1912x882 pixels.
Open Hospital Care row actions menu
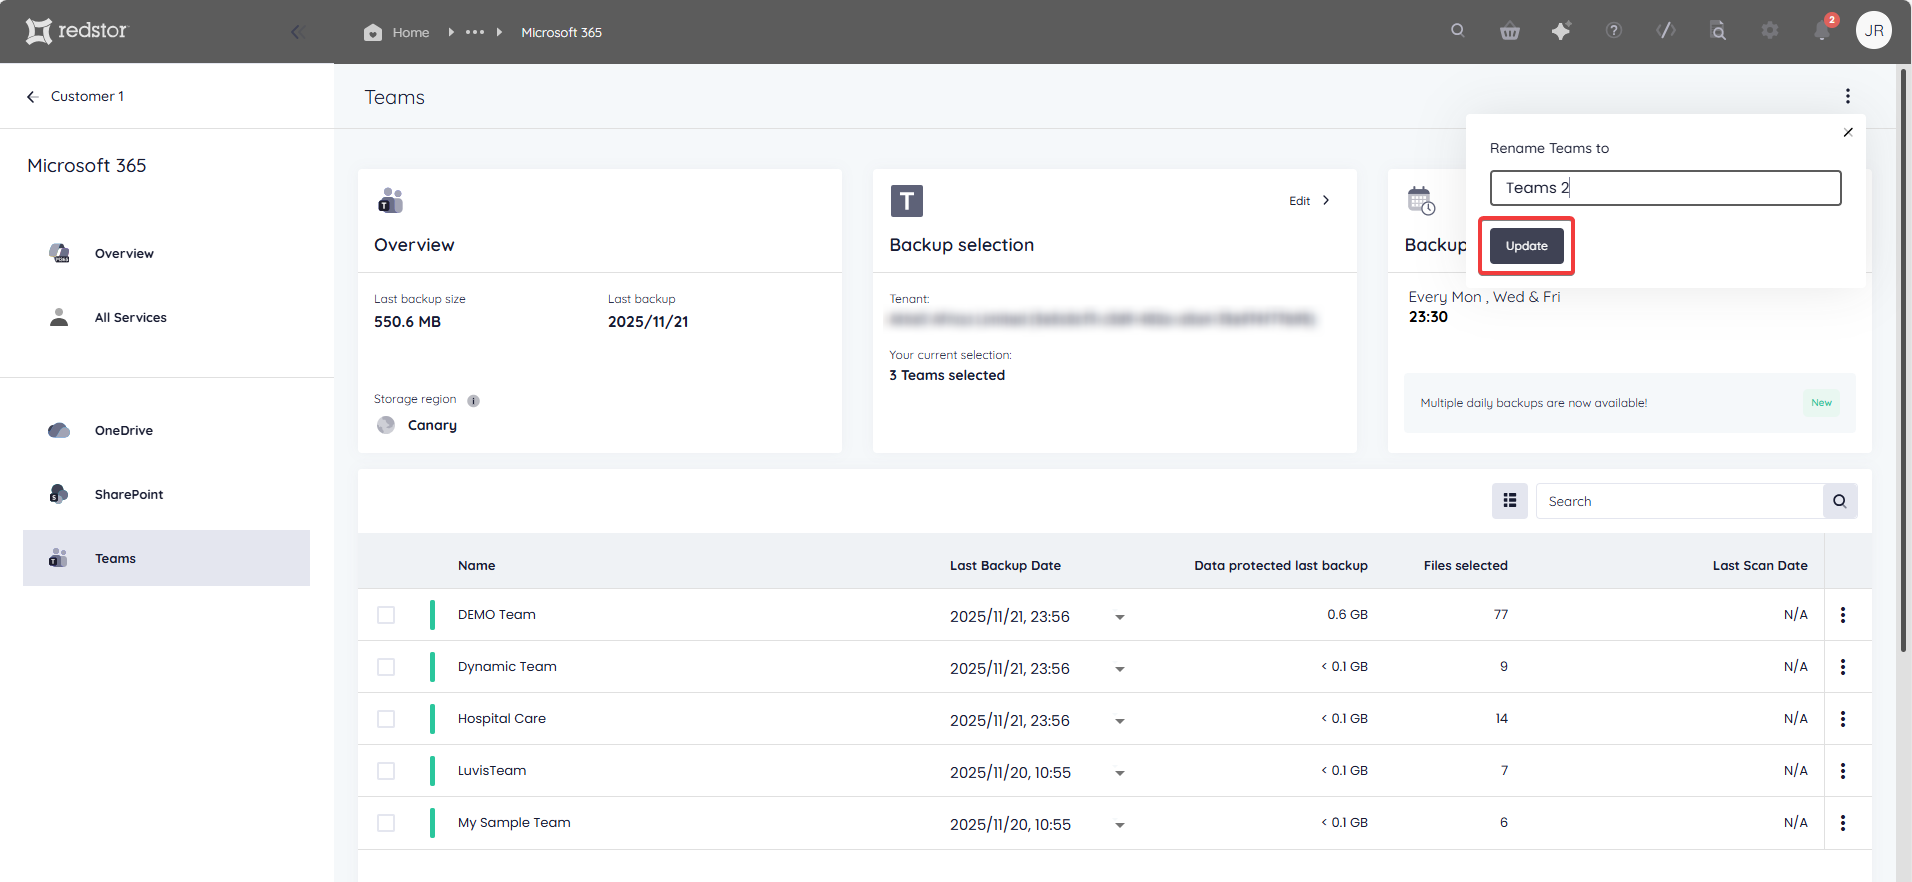pos(1843,719)
